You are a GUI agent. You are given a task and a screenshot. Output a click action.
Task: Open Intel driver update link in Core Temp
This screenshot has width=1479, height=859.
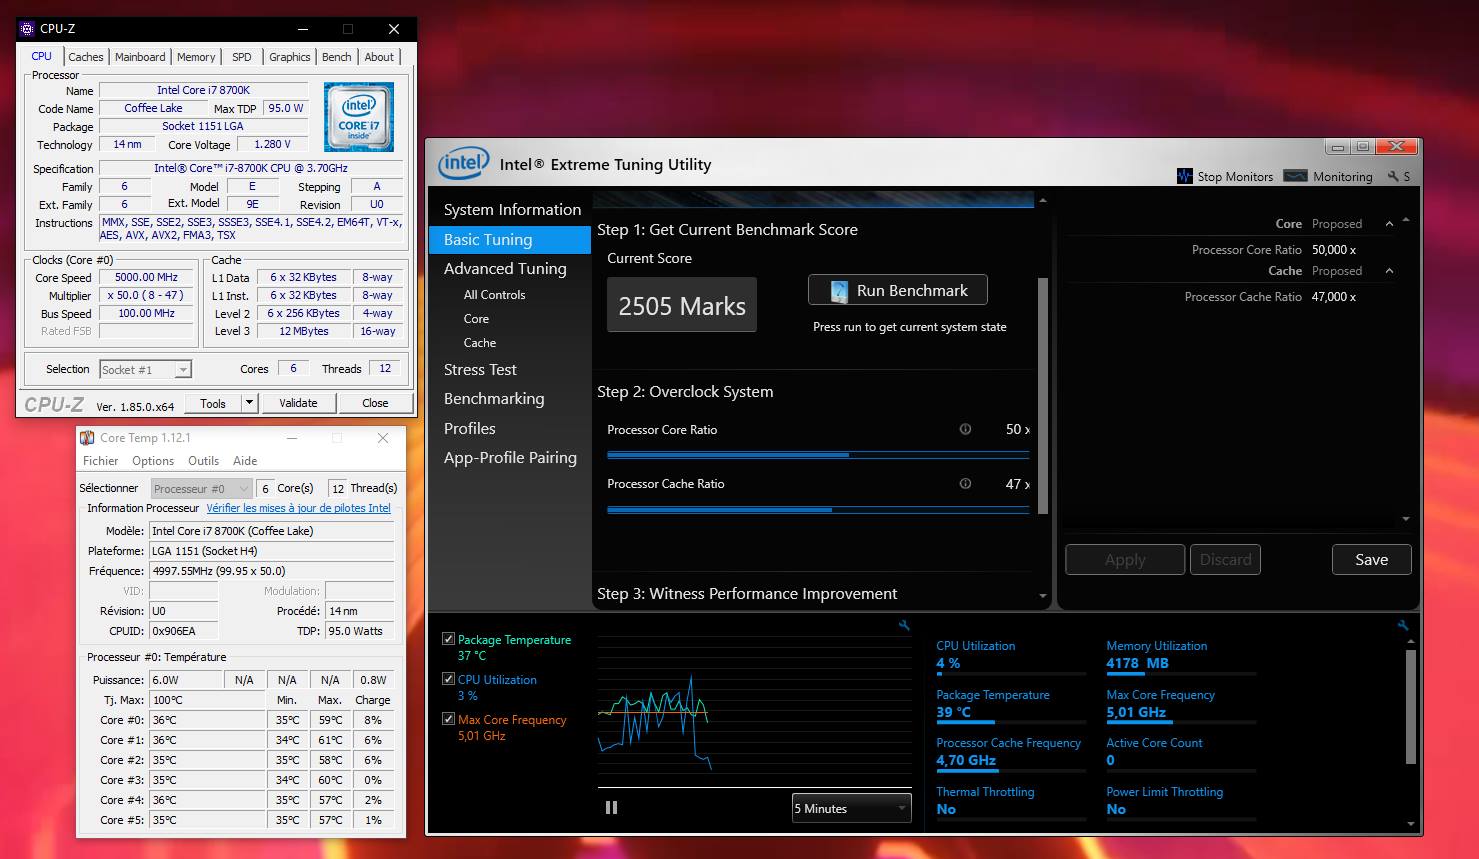[x=299, y=508]
